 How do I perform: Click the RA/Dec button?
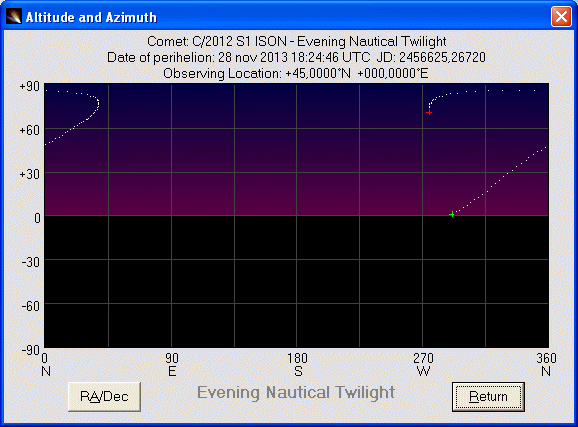click(104, 397)
